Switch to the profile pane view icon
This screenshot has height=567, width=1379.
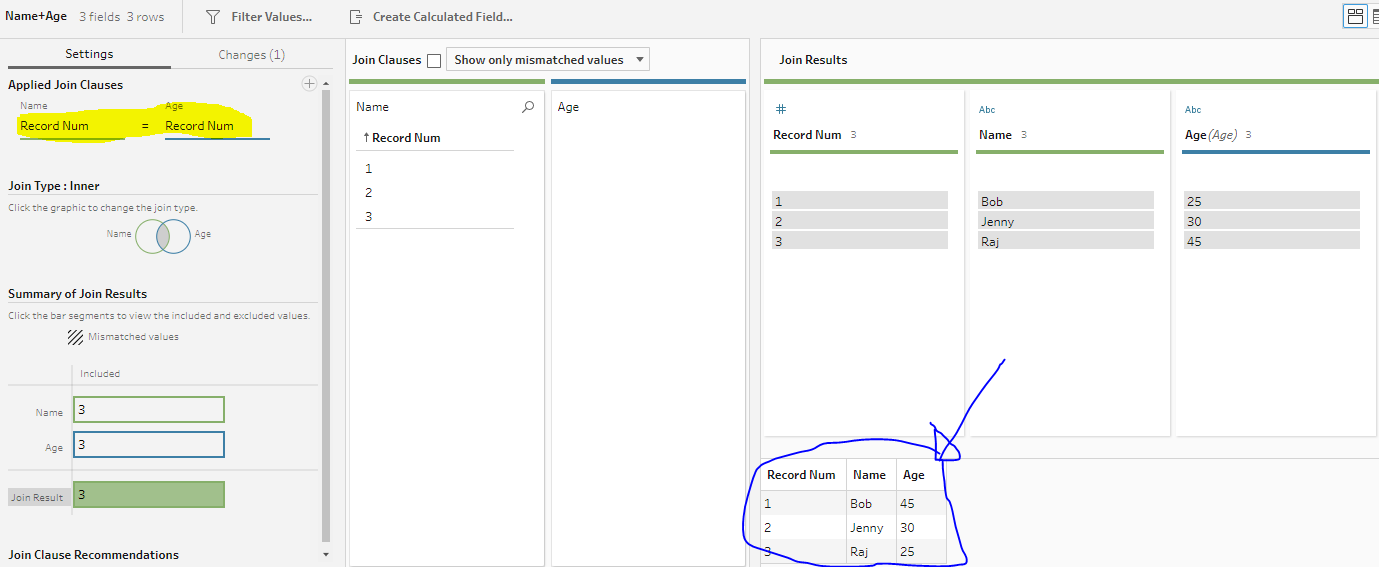pyautogui.click(x=1355, y=16)
